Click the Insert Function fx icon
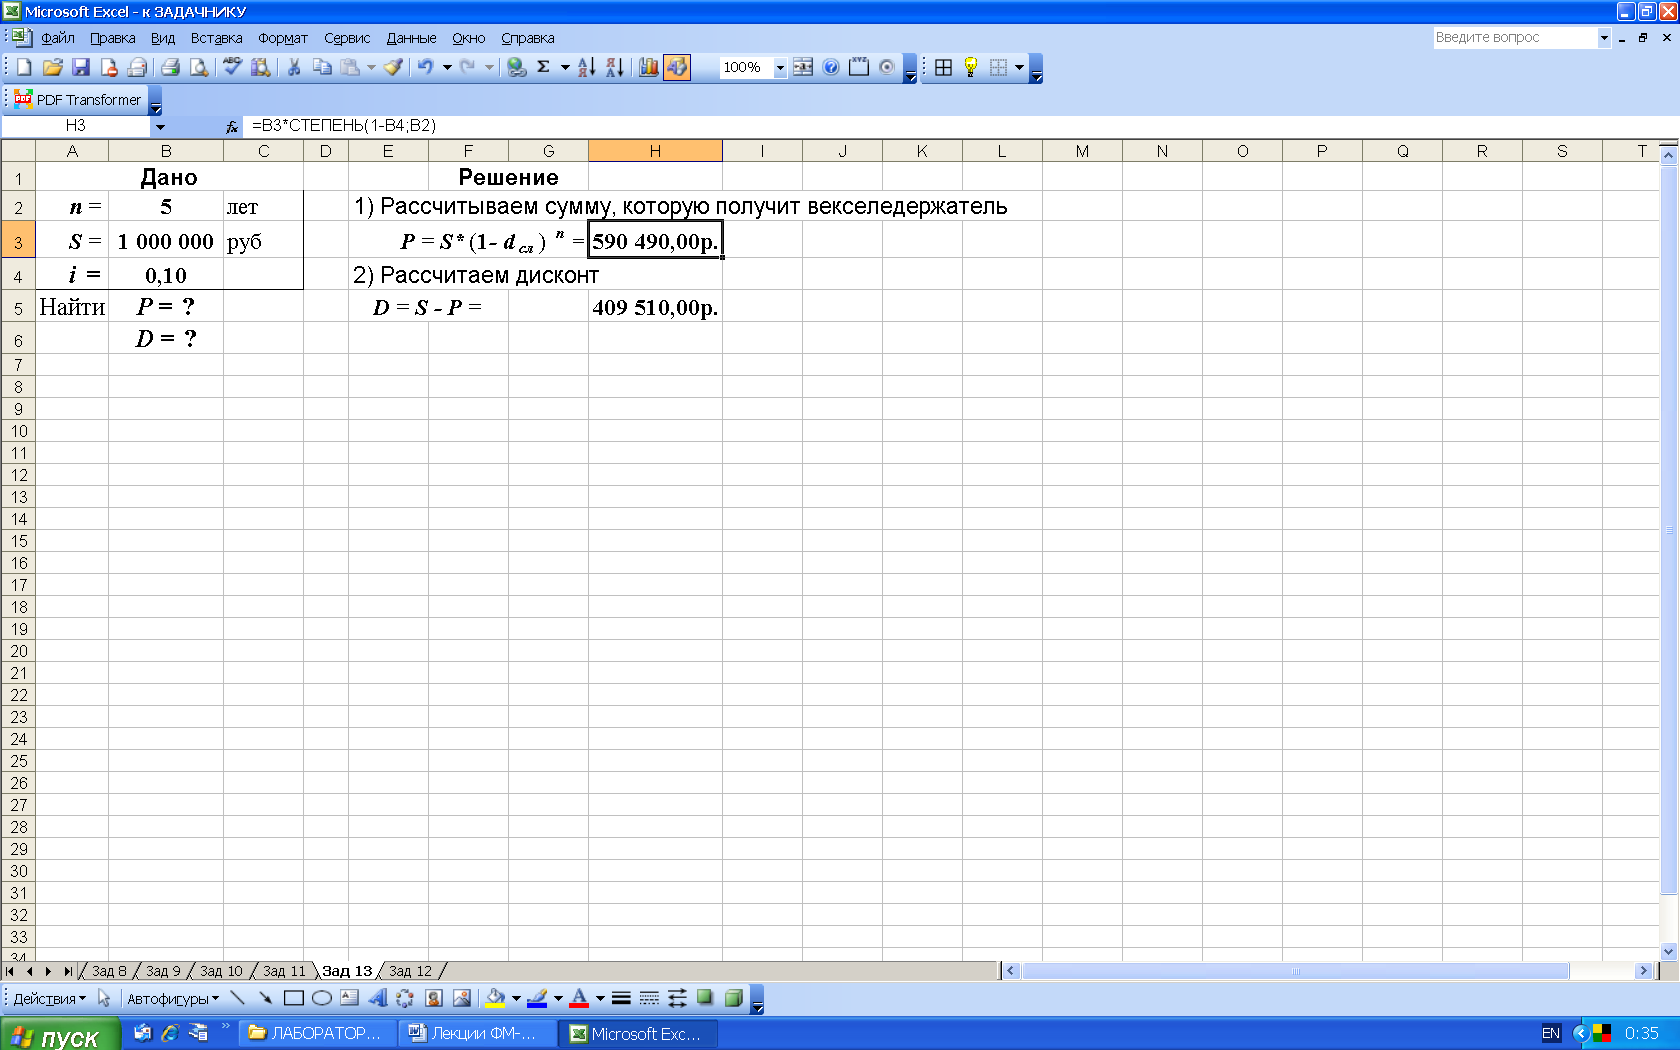 click(232, 126)
